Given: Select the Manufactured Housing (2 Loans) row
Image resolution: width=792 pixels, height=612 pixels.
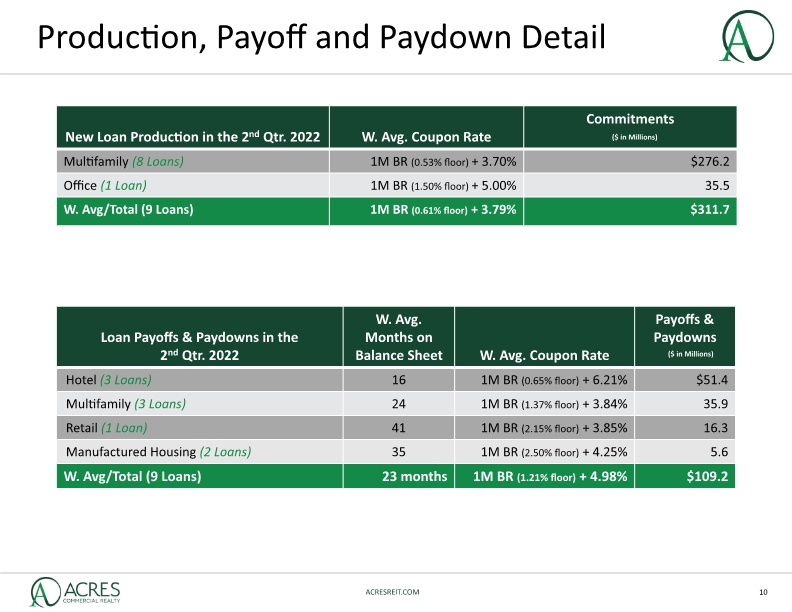Looking at the screenshot, I should tap(395, 452).
